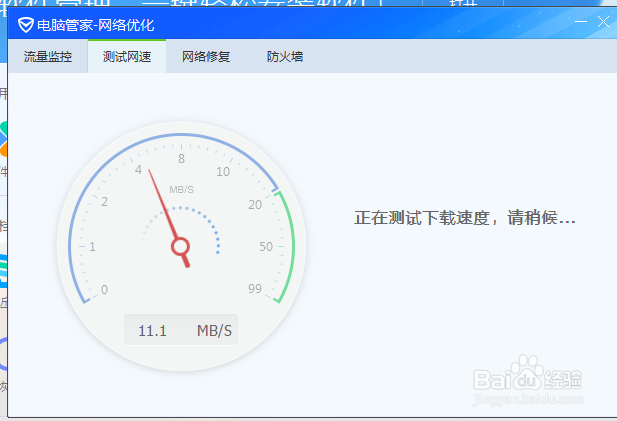Click the 99 mark on gauge
The height and width of the screenshot is (421, 617).
coord(255,288)
